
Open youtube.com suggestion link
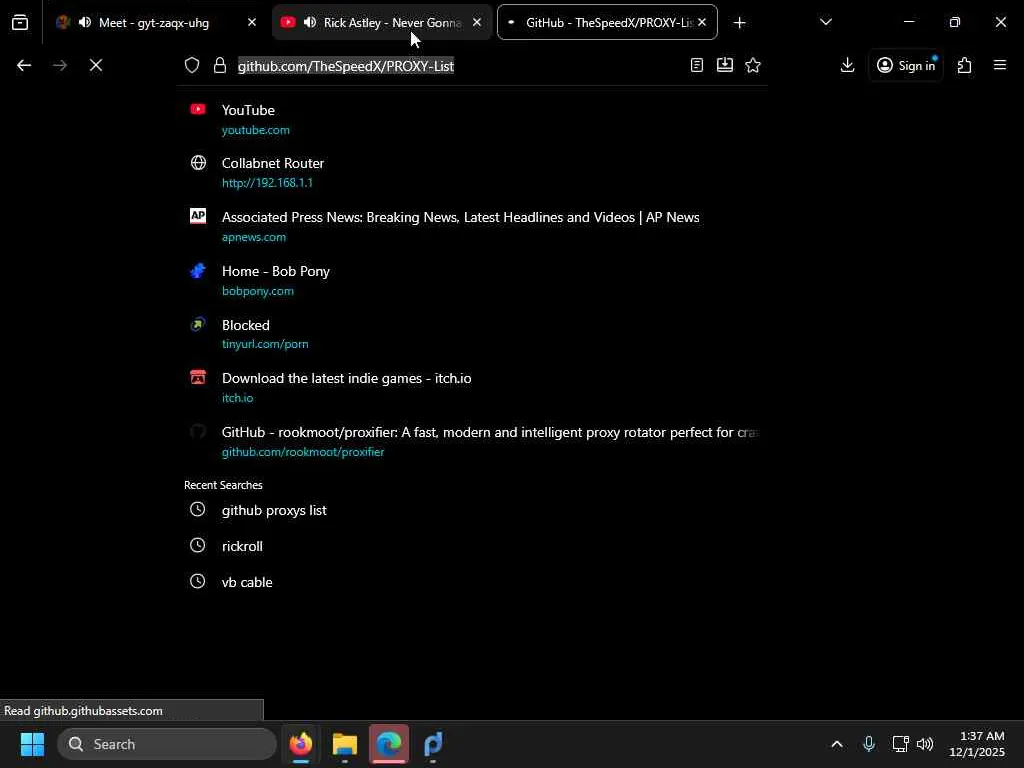coord(256,130)
